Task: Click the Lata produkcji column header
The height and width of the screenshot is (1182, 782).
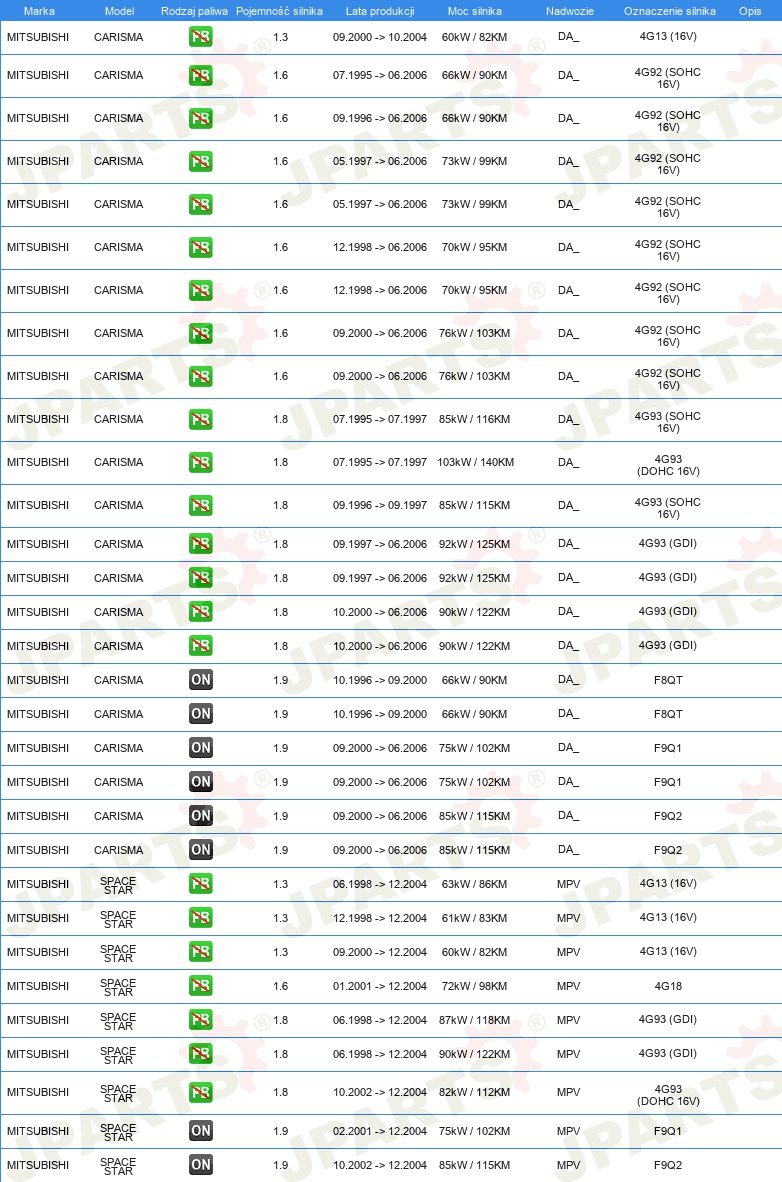Action: [x=380, y=11]
